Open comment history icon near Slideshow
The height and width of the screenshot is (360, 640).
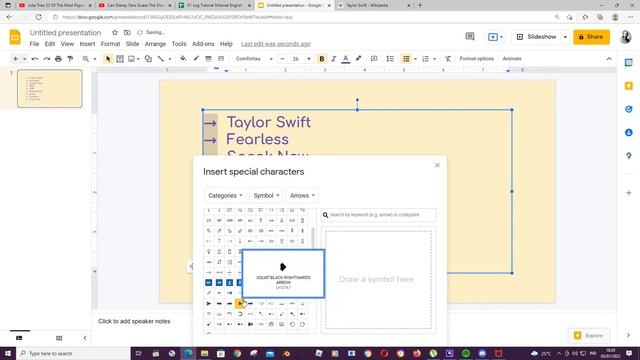point(470,37)
